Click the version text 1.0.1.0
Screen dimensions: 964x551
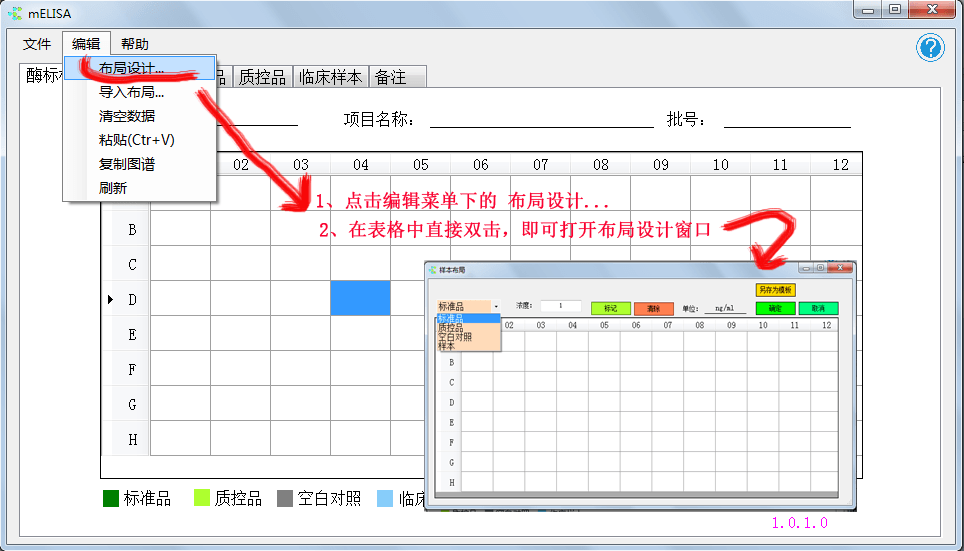(799, 523)
